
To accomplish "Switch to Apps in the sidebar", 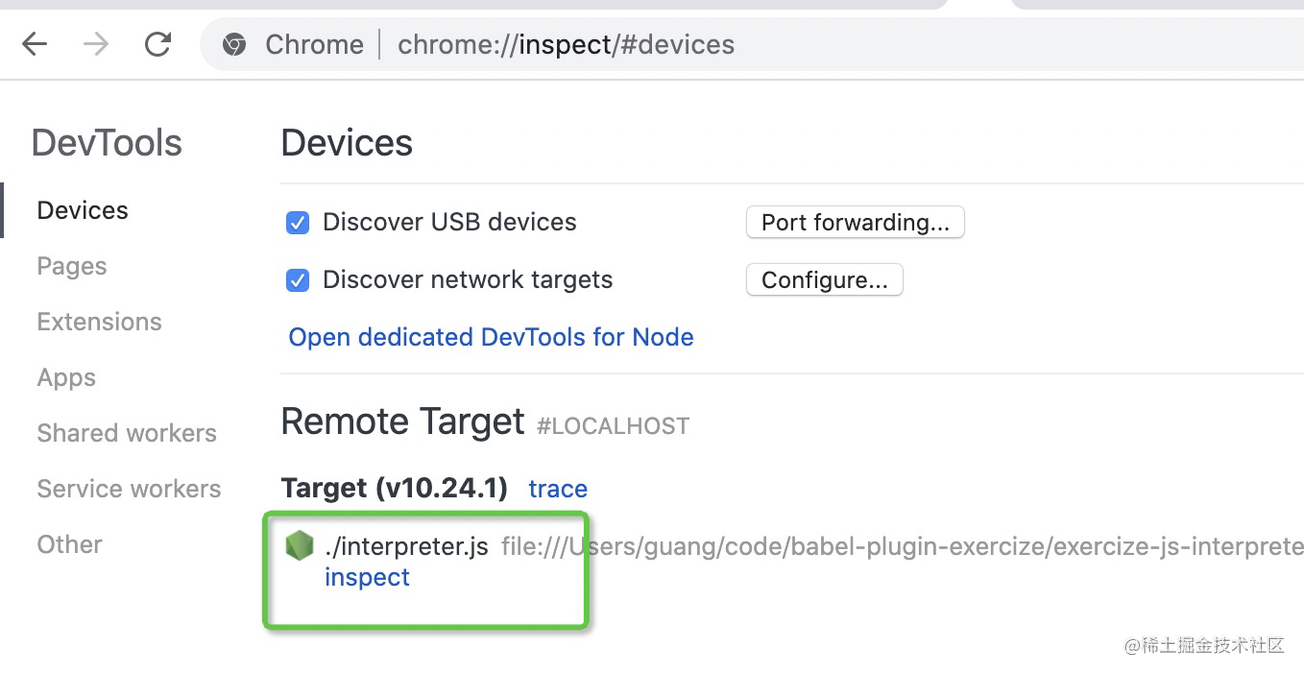I will click(x=66, y=378).
